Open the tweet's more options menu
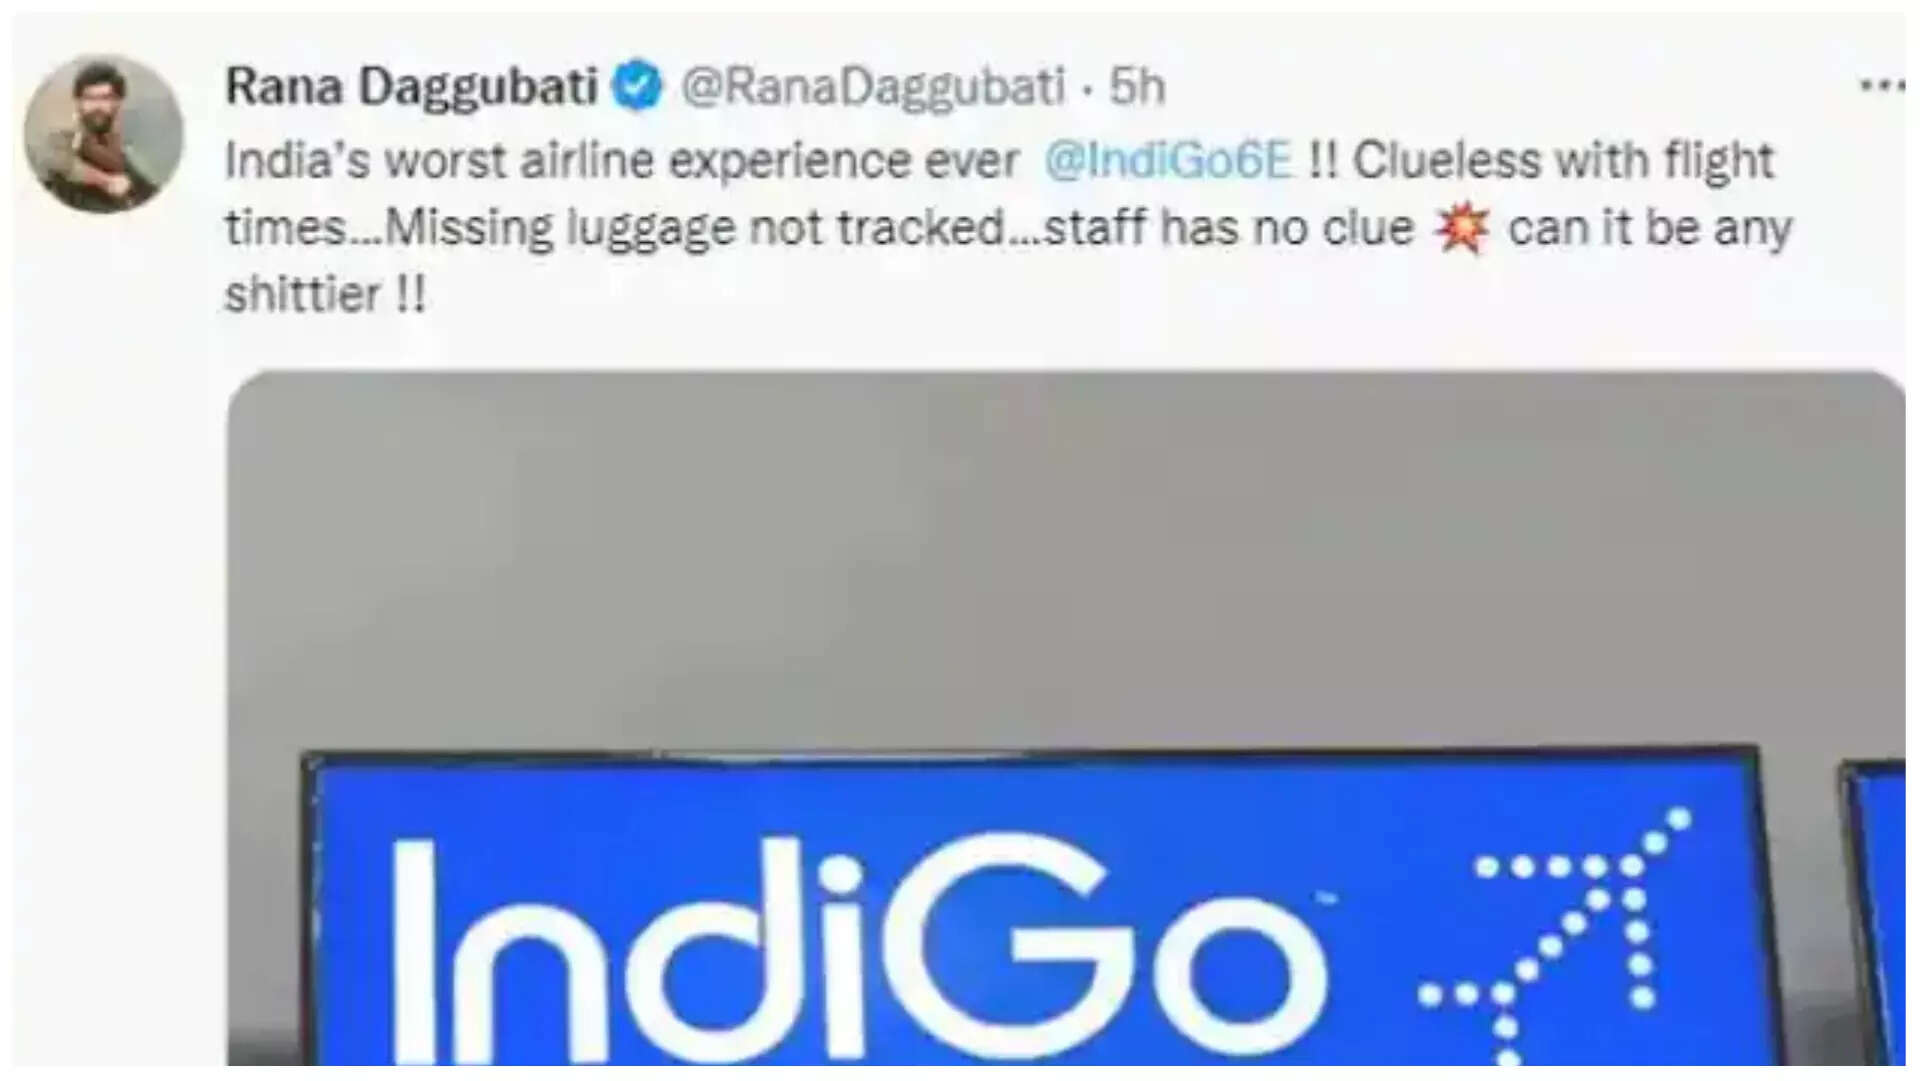The width and height of the screenshot is (1920, 1081). coord(1882,86)
